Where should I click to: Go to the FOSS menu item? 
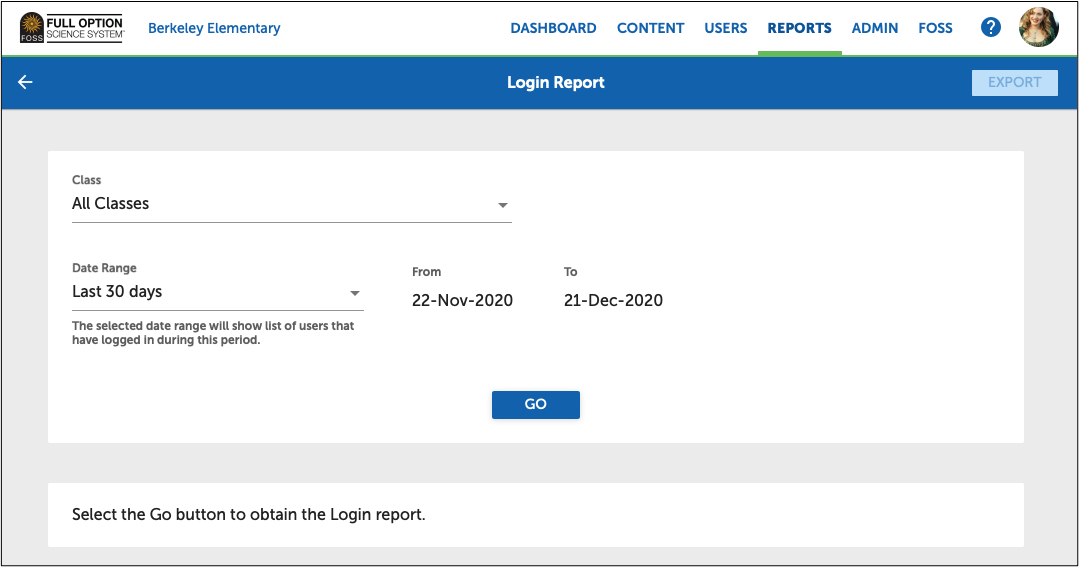(935, 28)
